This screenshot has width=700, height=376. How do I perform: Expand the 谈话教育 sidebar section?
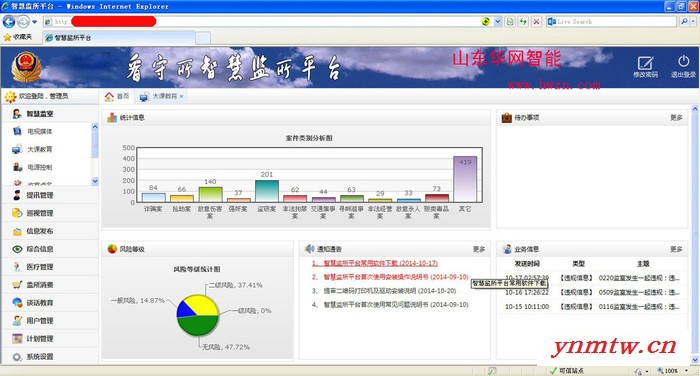click(49, 302)
